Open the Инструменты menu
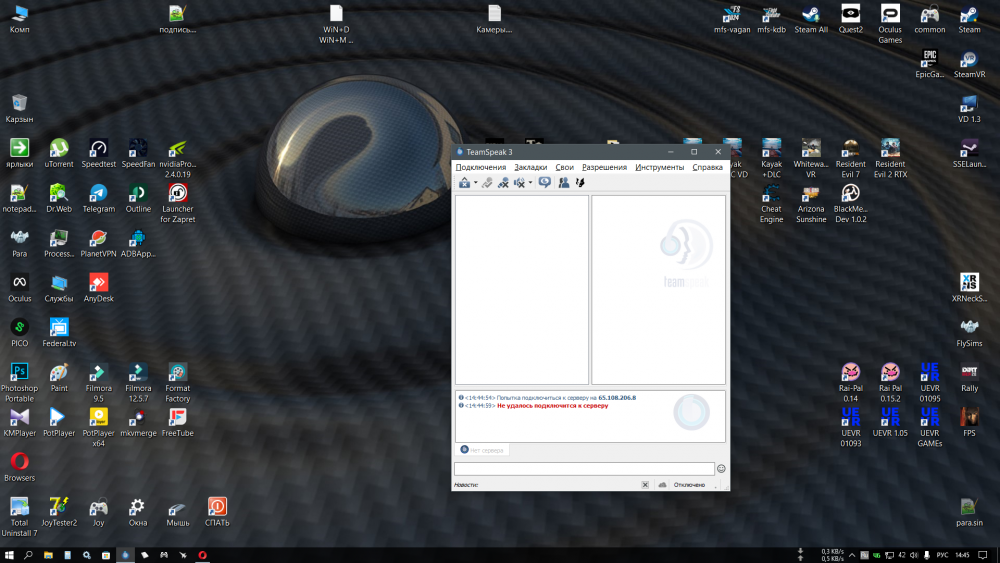The height and width of the screenshot is (563, 1000). click(x=659, y=167)
